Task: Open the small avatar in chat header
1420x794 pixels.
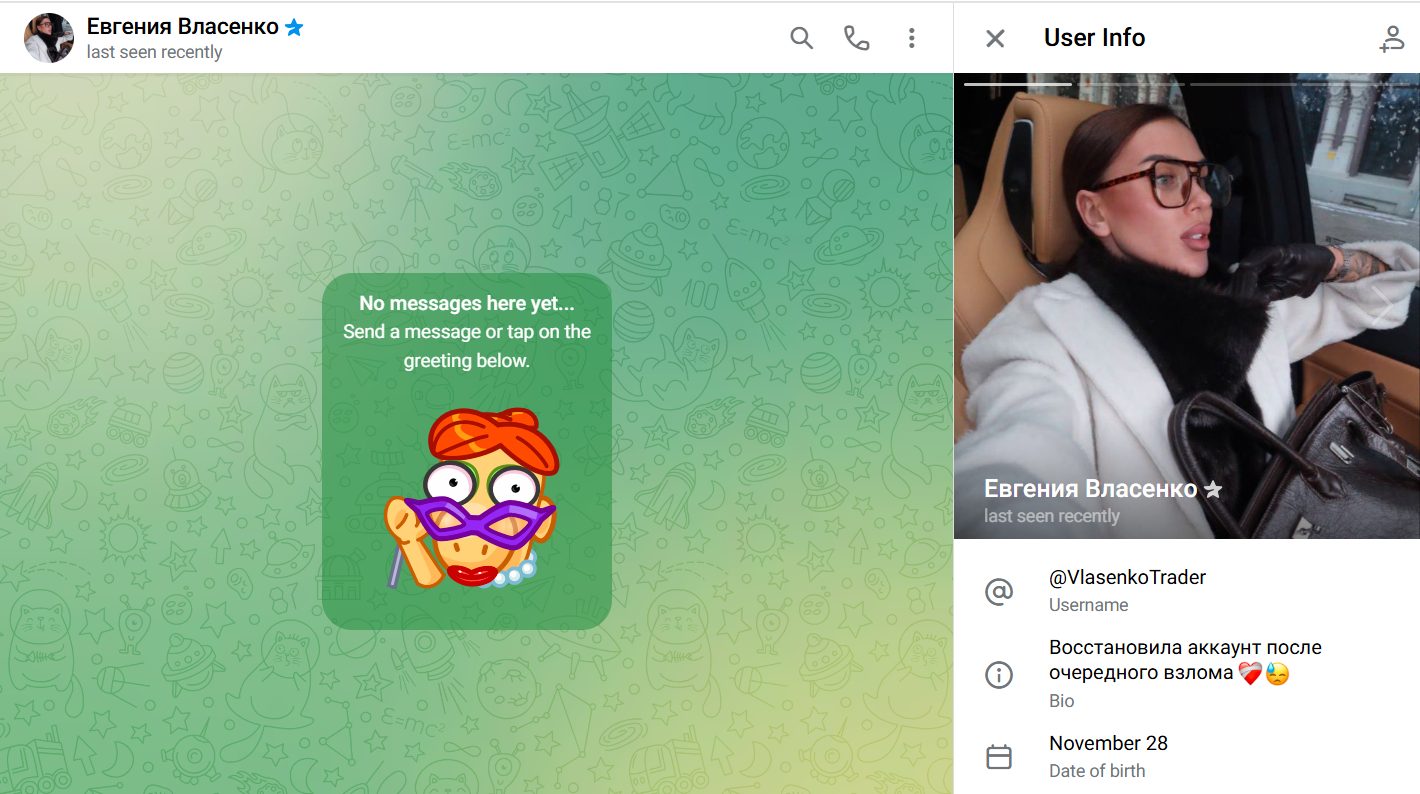Action: point(49,38)
